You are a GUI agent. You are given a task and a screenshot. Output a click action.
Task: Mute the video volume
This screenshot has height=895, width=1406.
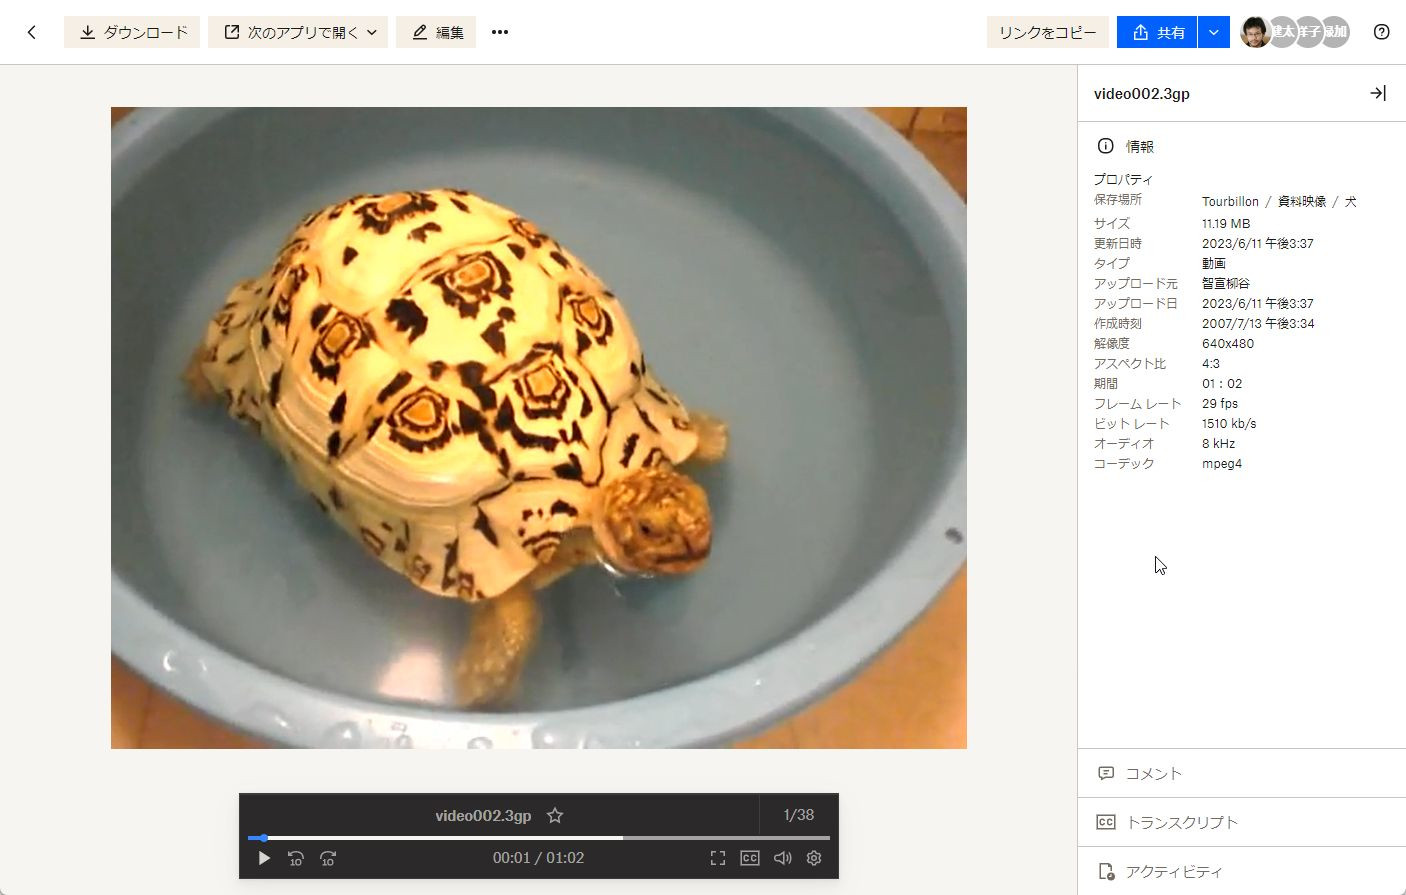pyautogui.click(x=782, y=858)
